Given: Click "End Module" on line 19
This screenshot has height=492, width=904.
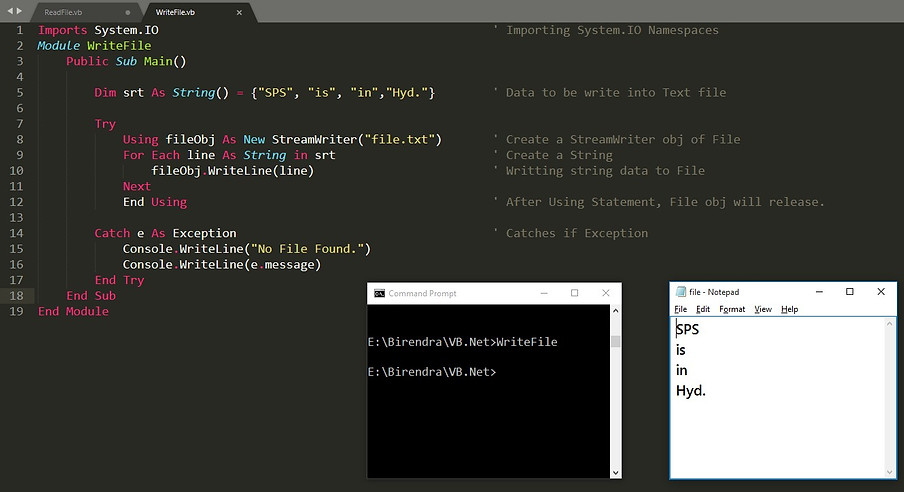Looking at the screenshot, I should tap(73, 311).
